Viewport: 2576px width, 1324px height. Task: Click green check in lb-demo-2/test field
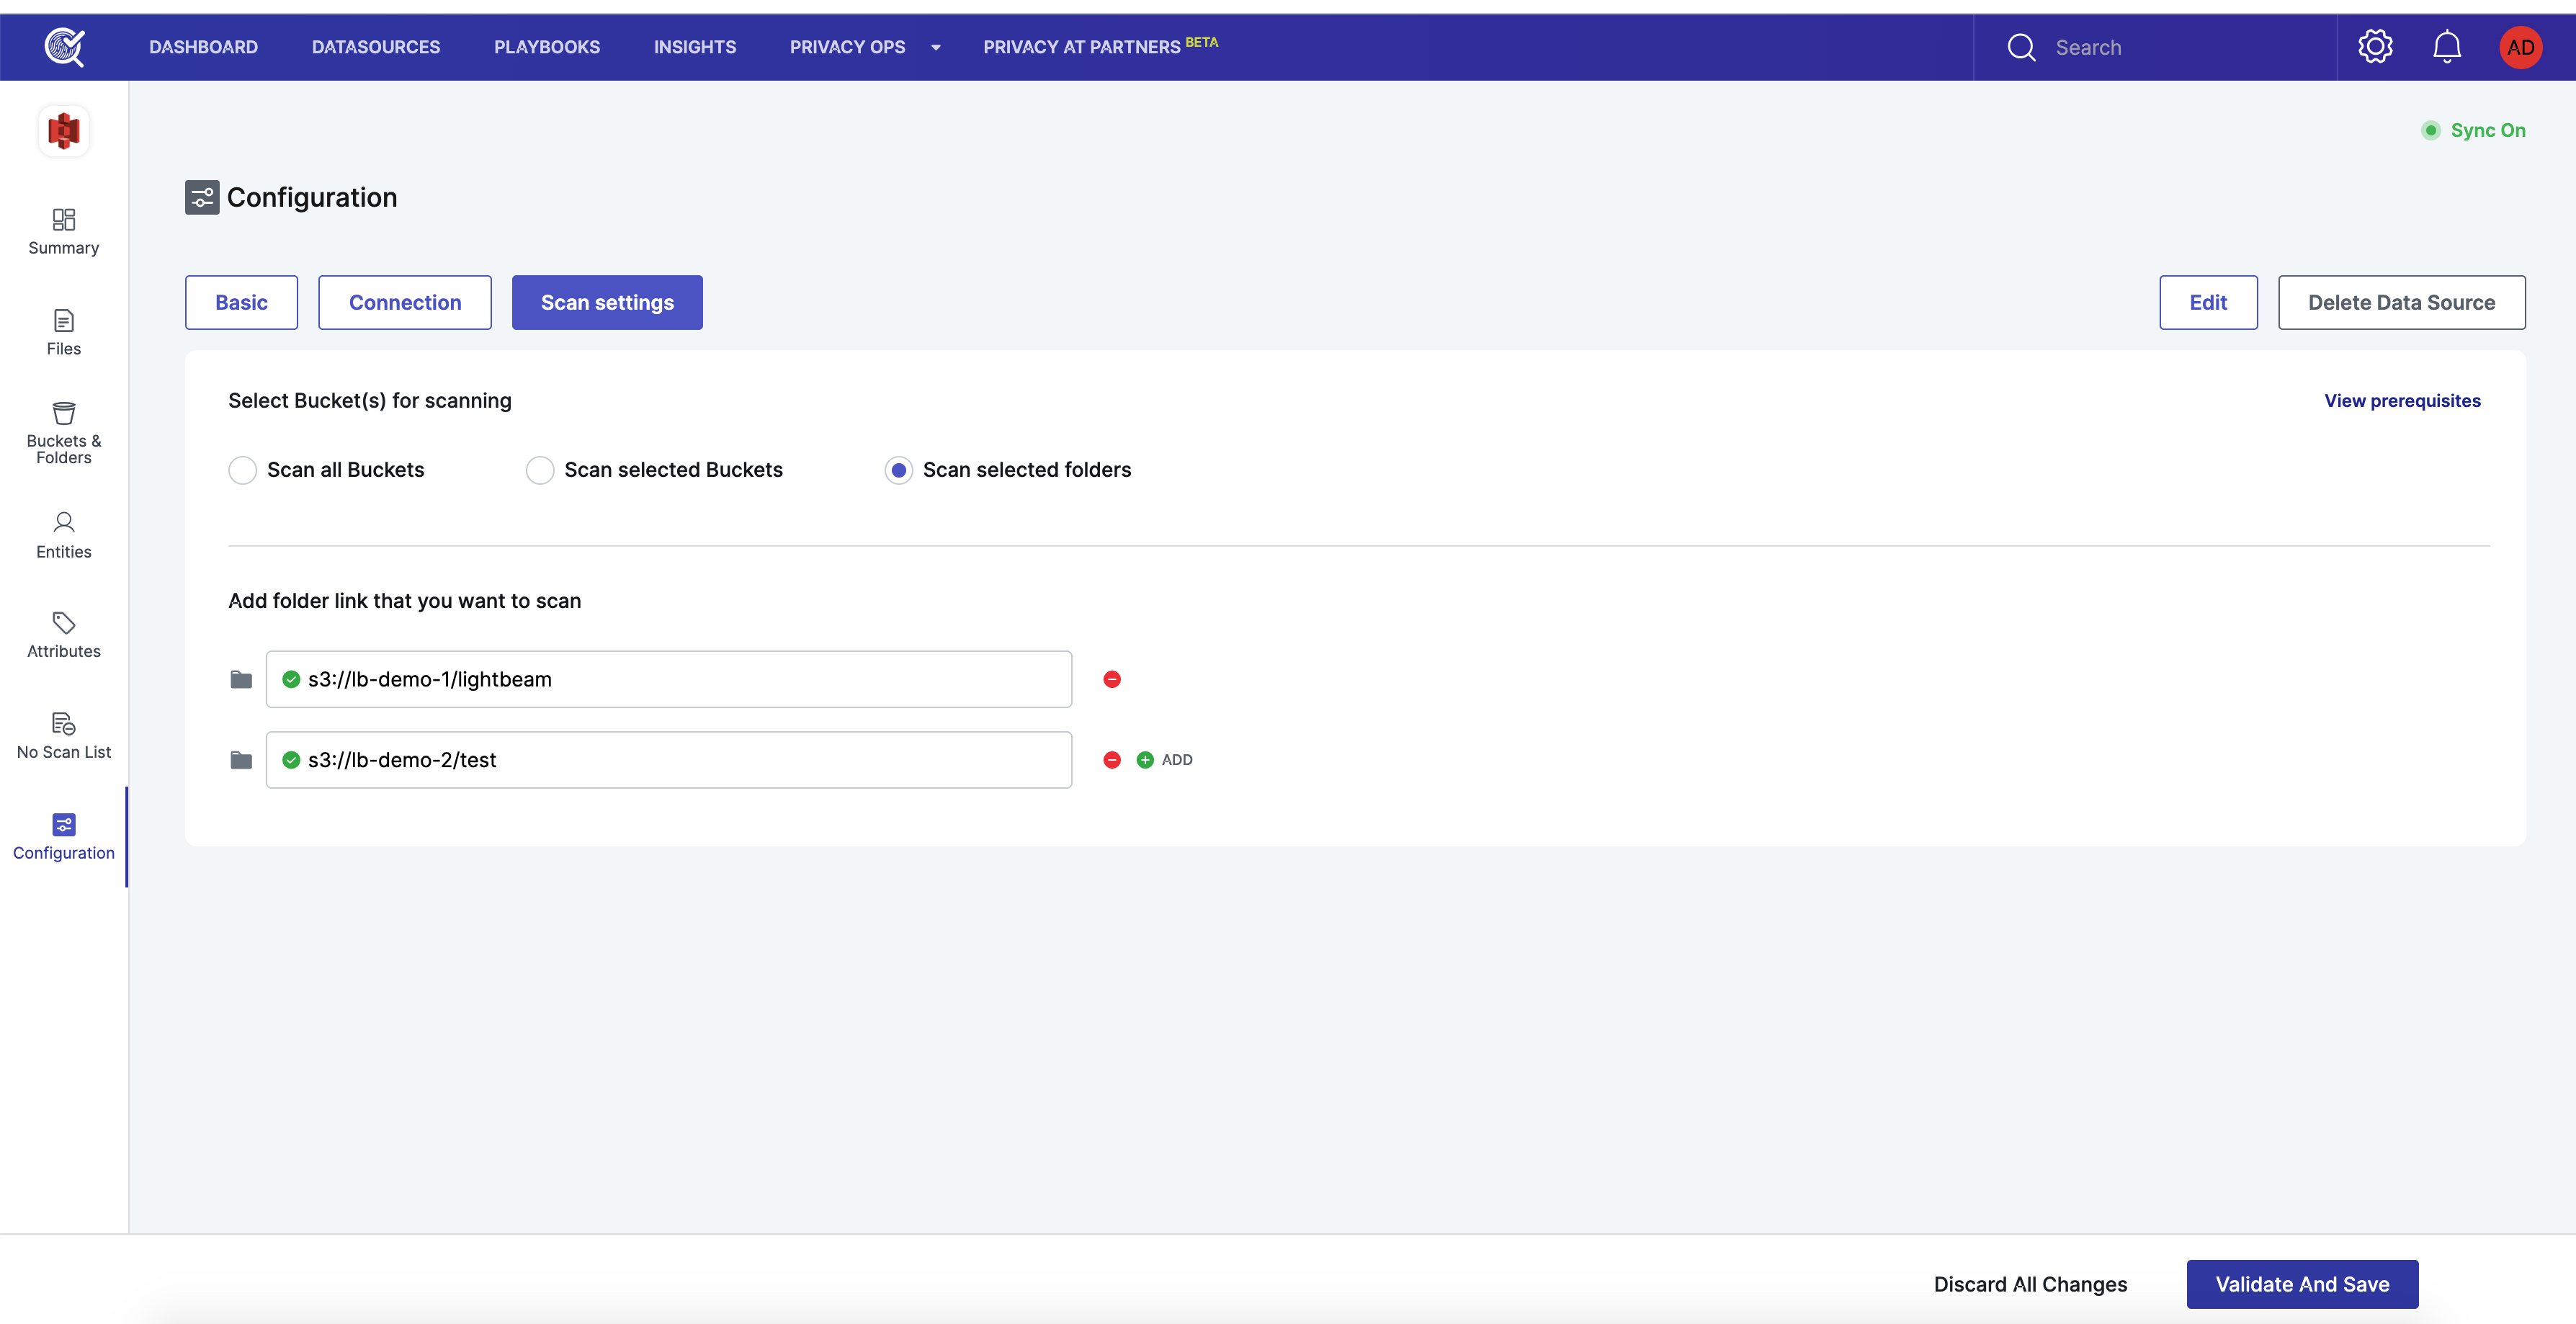pyautogui.click(x=291, y=760)
